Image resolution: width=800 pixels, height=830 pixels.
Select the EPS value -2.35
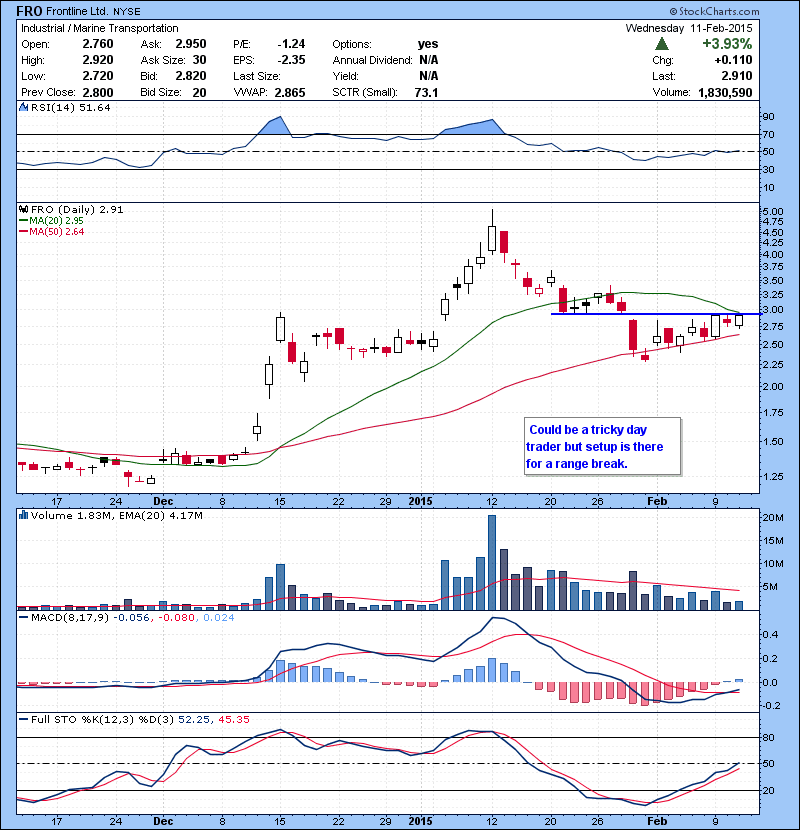click(x=292, y=60)
